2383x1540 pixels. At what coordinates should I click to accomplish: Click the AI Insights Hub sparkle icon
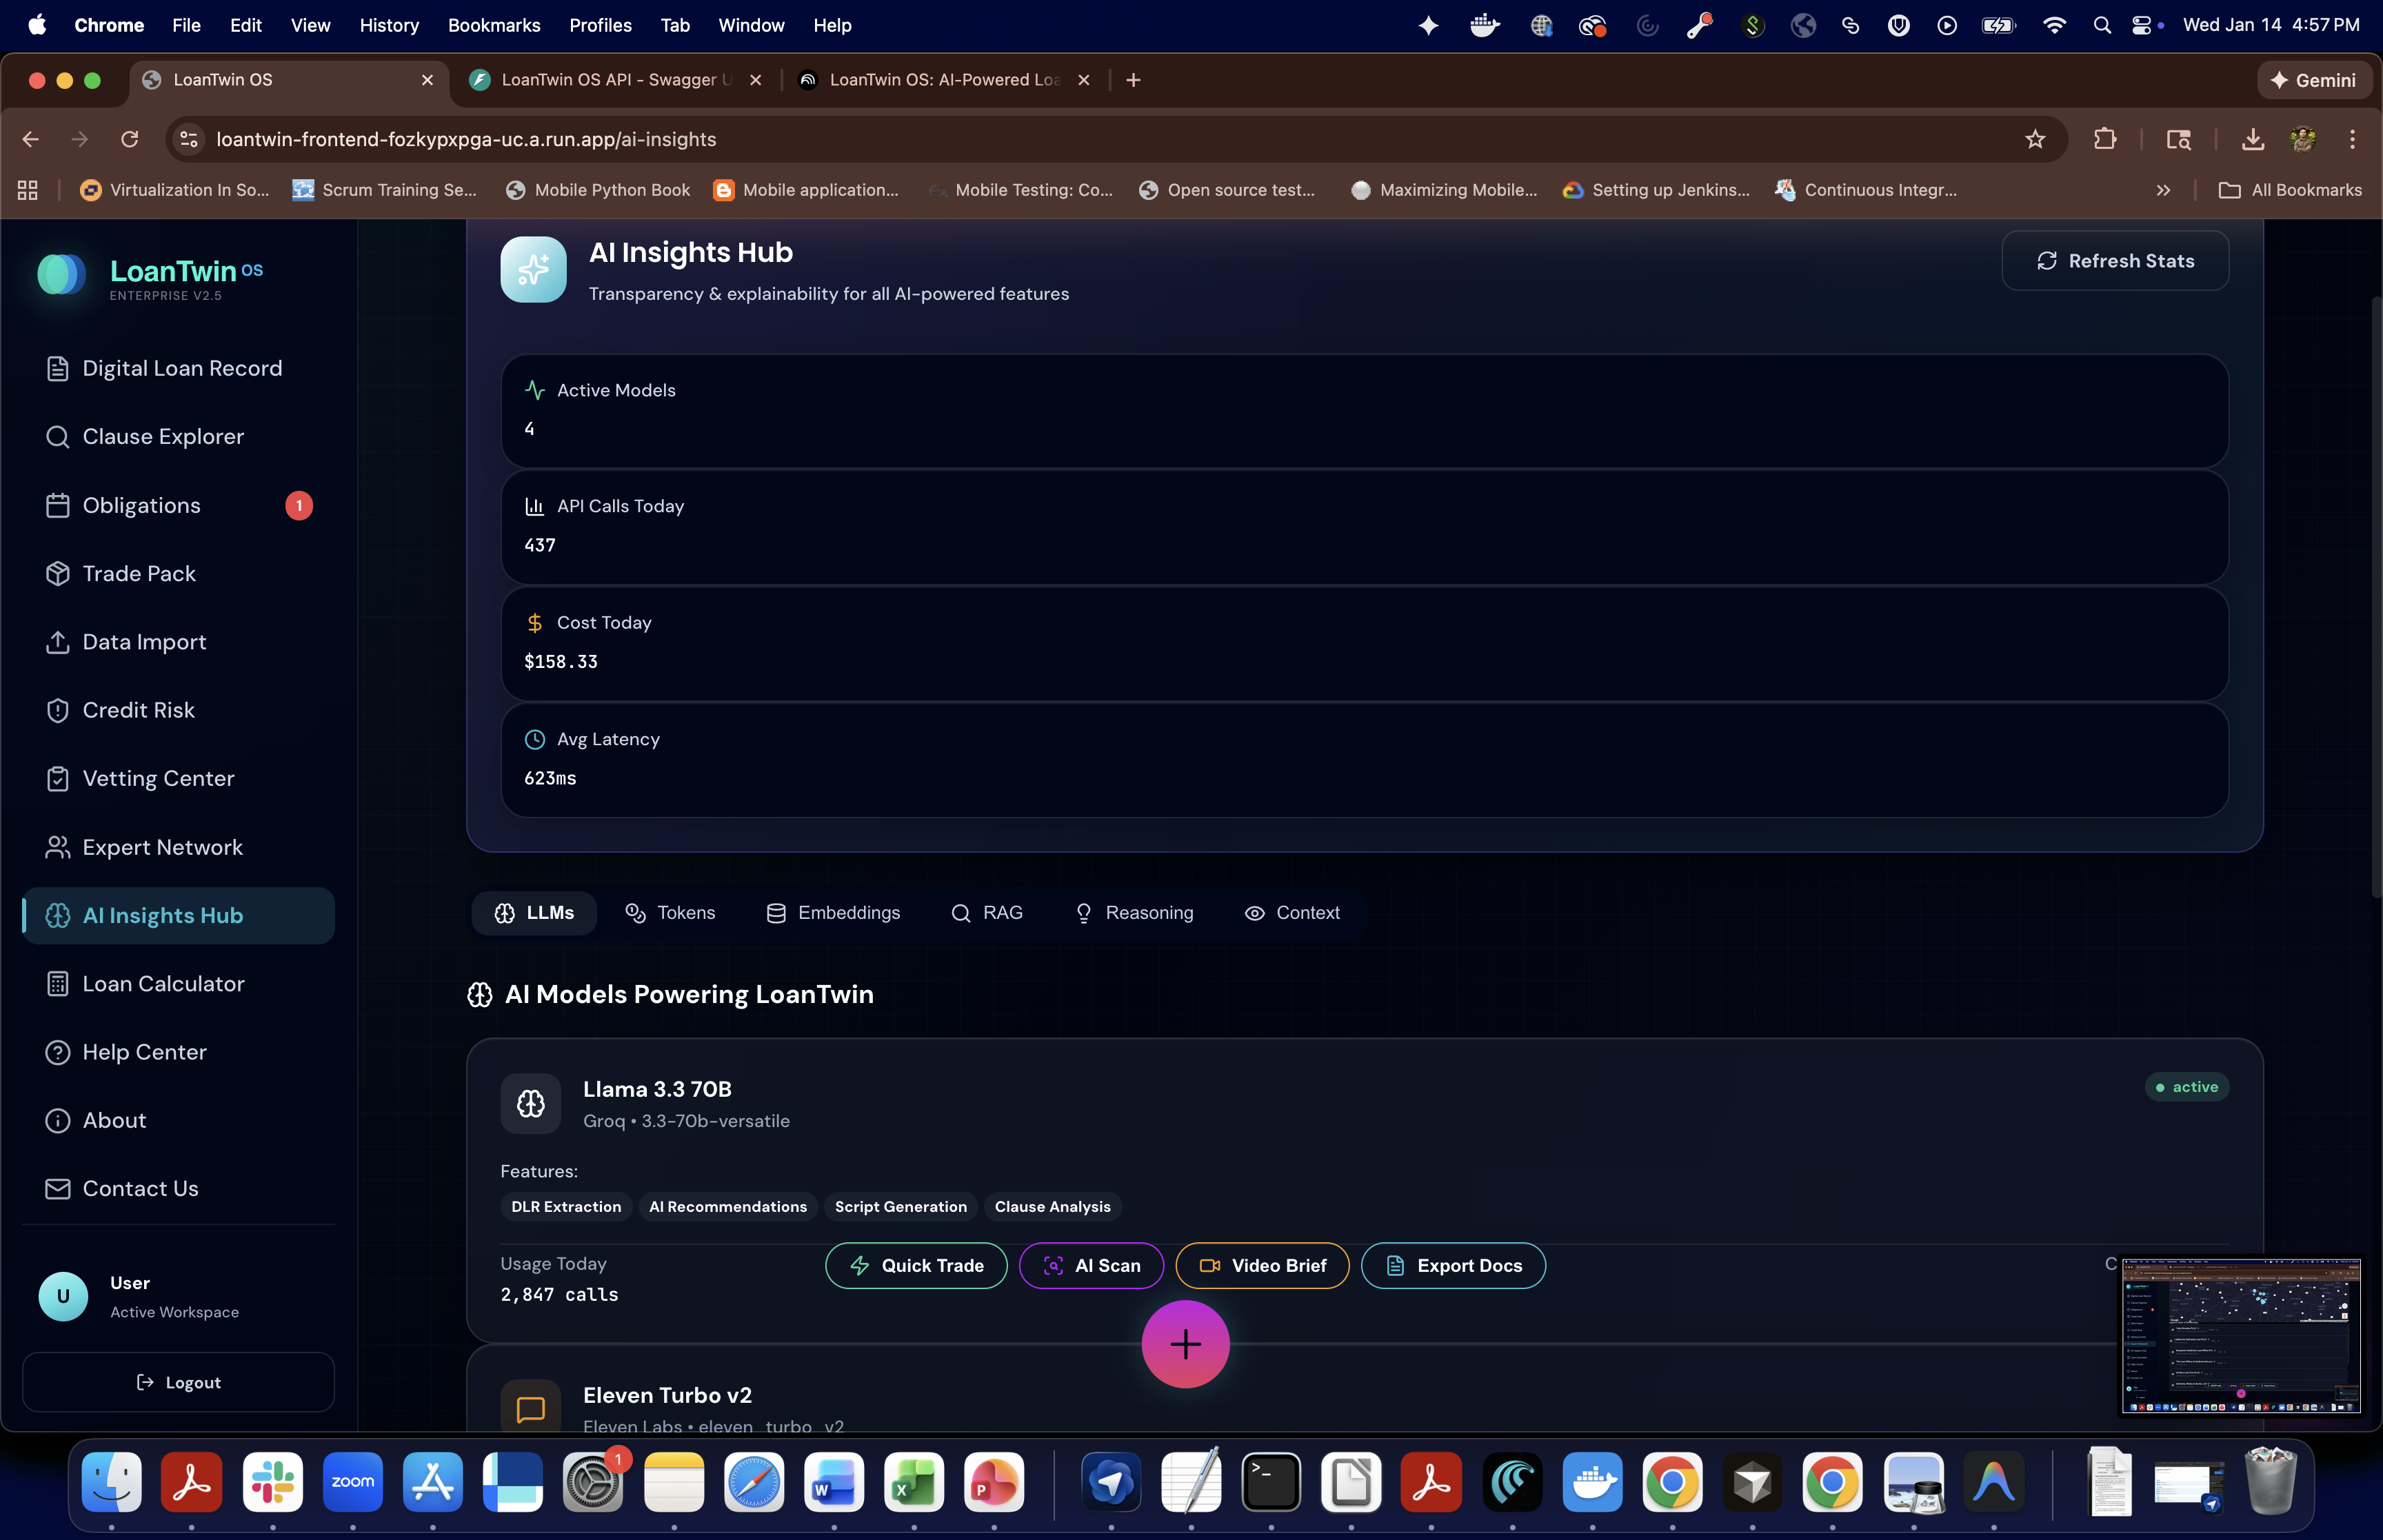[533, 269]
